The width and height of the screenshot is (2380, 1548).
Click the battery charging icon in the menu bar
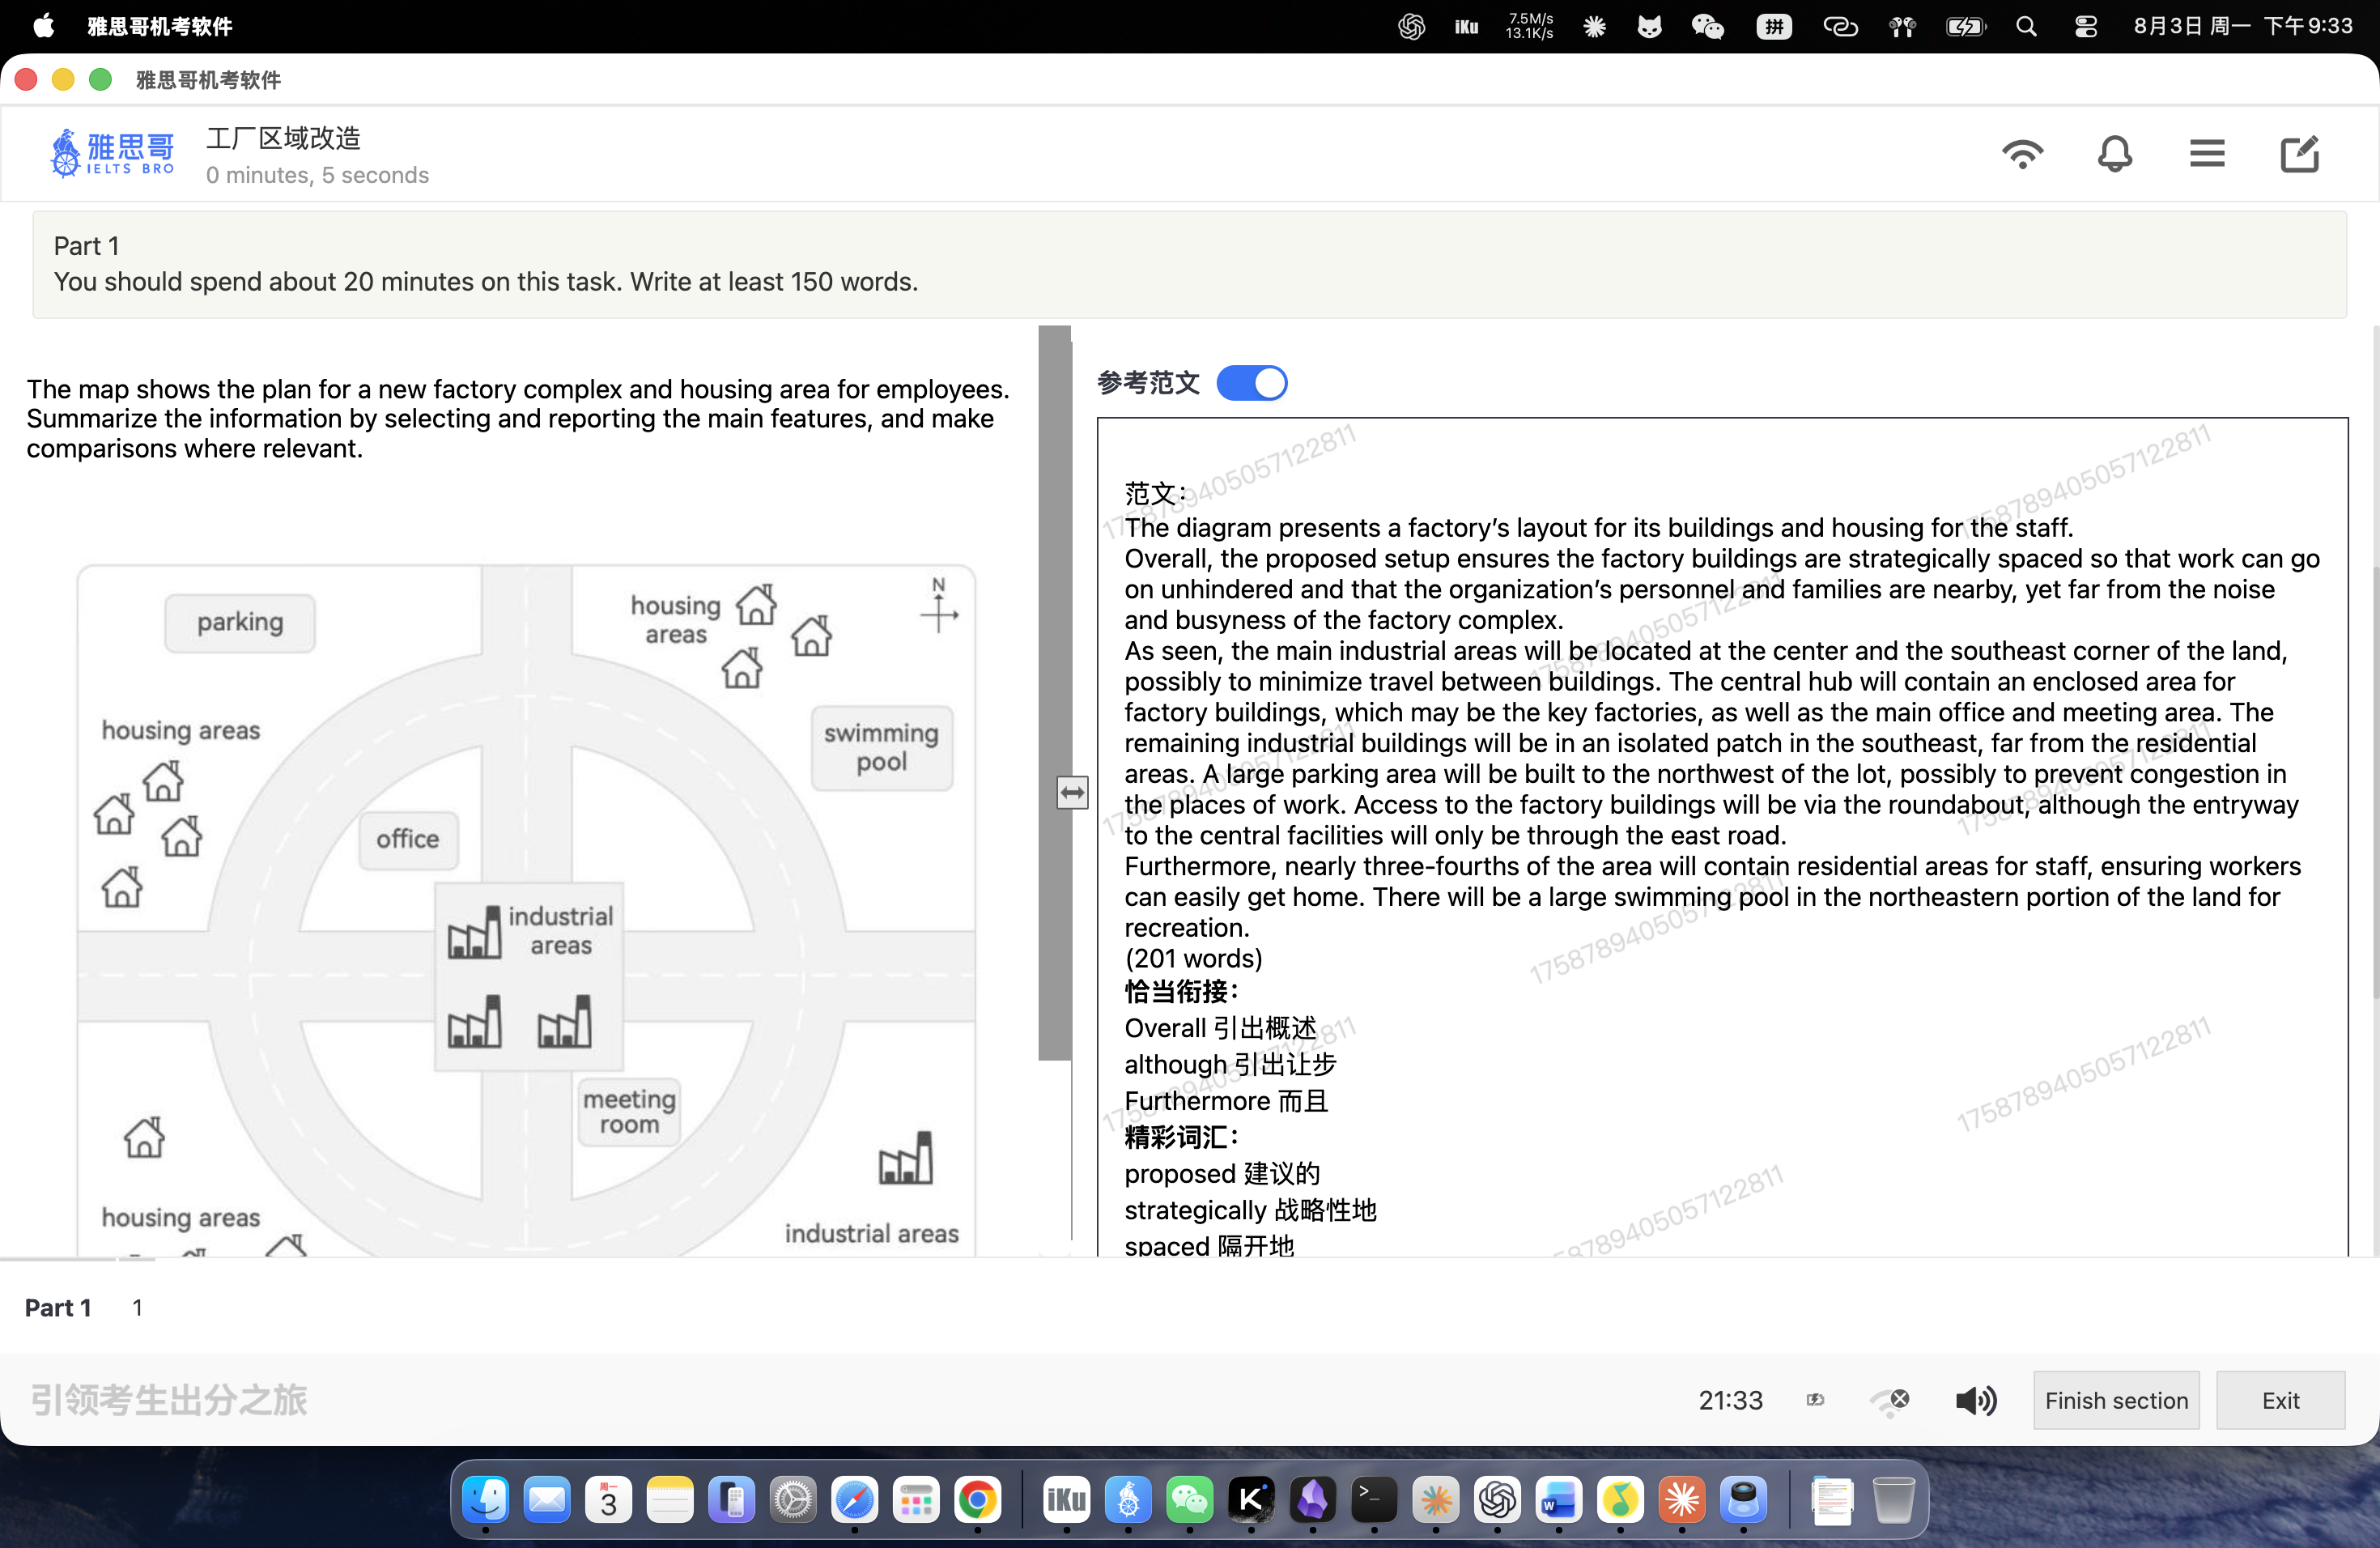[1965, 26]
